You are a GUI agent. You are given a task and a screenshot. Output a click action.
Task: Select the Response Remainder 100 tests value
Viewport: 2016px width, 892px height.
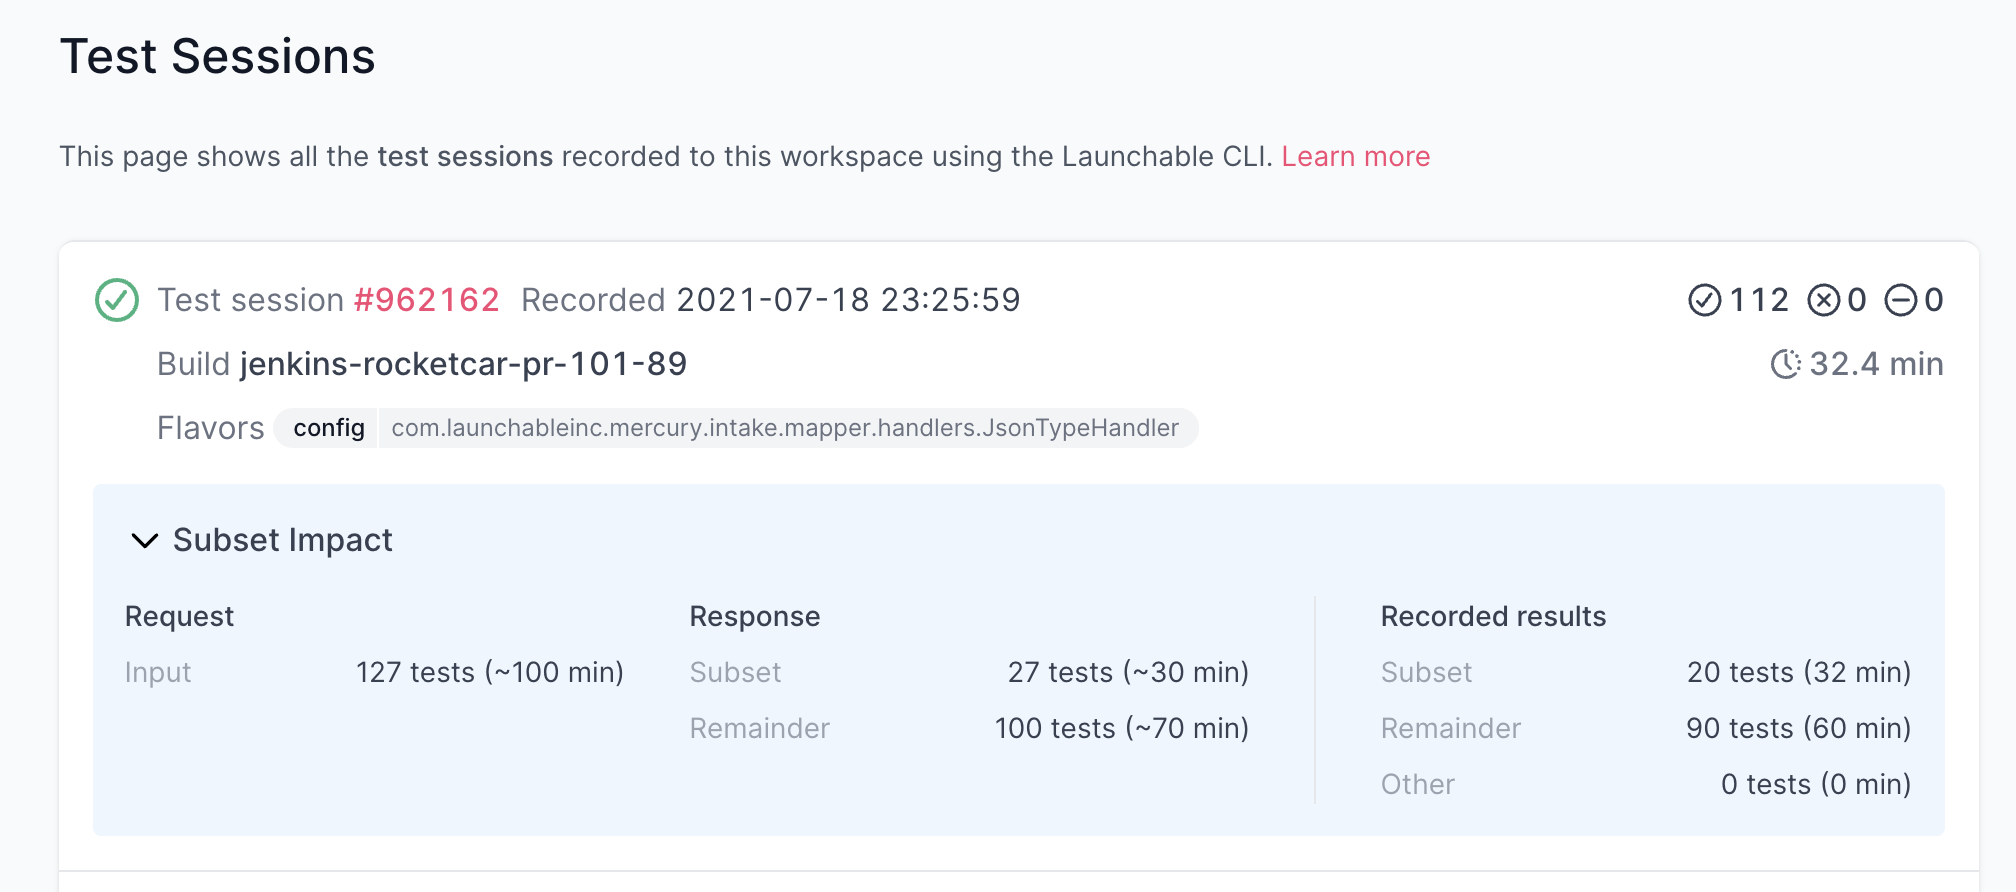pos(1122,728)
